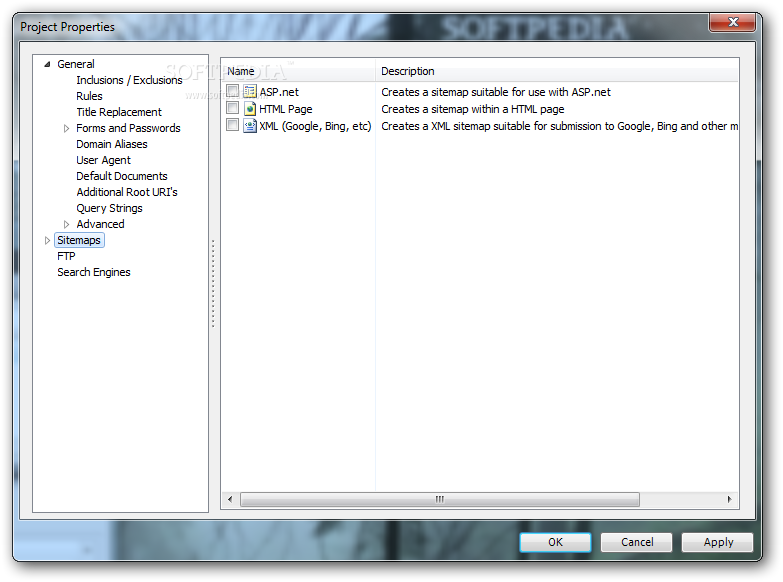Click the horizontal scrollbar thumb
The height and width of the screenshot is (582, 783).
click(439, 499)
